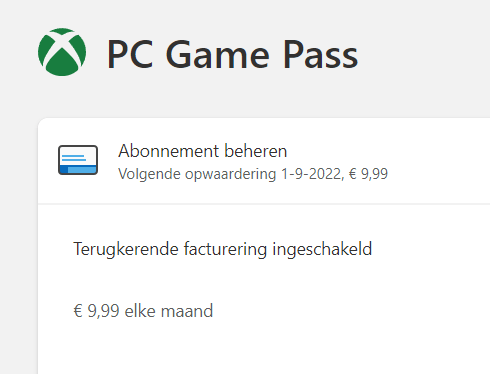Click the word "opwaardering" in the subtitle
The width and height of the screenshot is (490, 375).
231,175
